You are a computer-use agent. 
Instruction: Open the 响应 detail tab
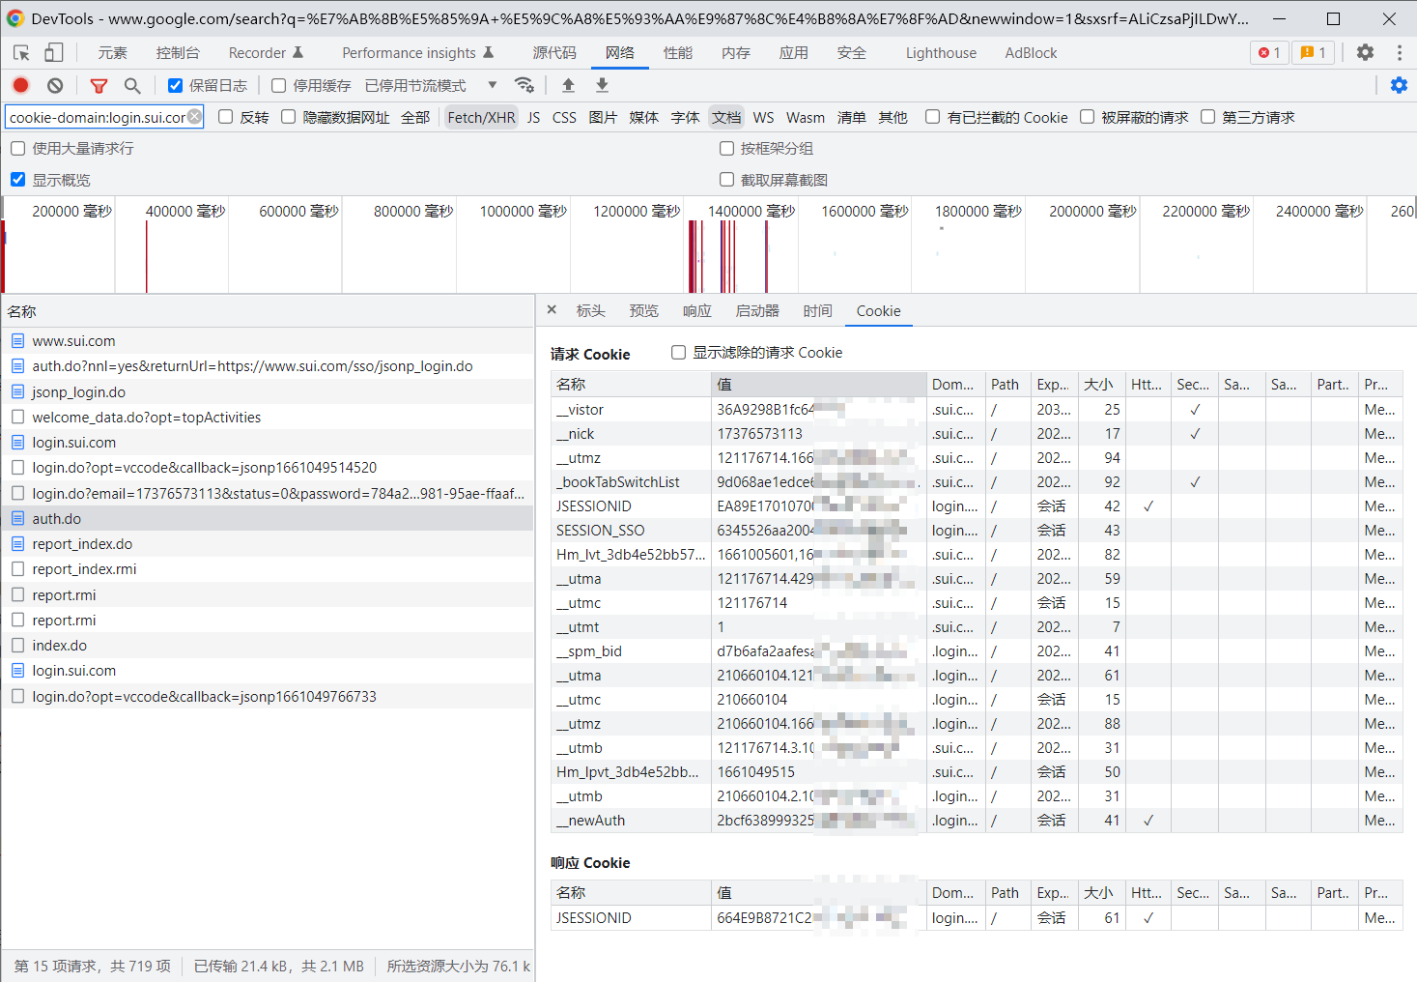pos(697,311)
